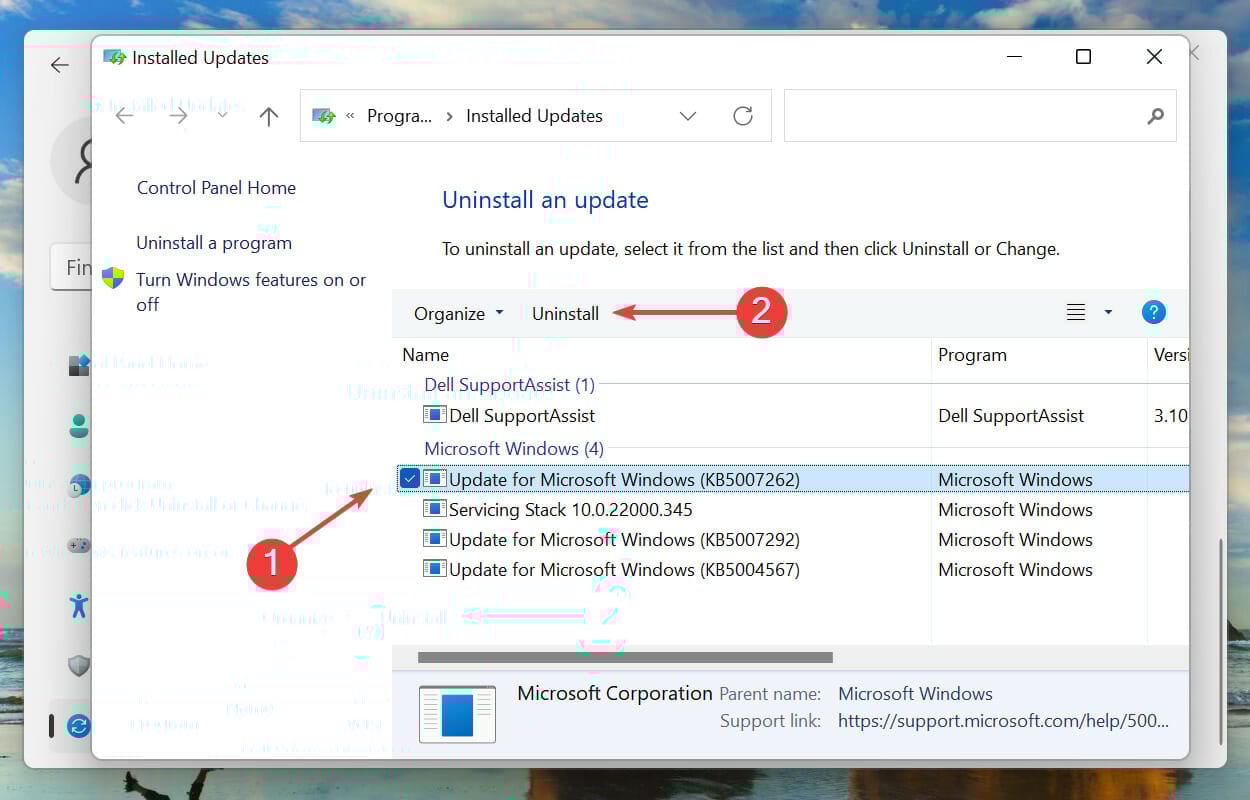
Task: Click the address bar's Installed Updates icon
Action: 324,116
